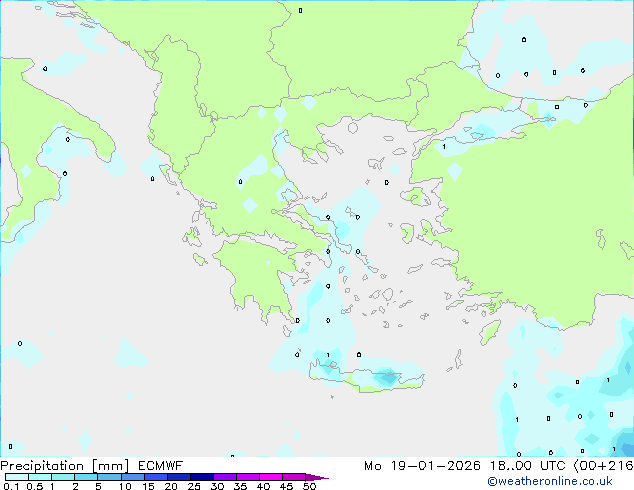
Task: Click the '20' legend scale label
Action: 171,486
